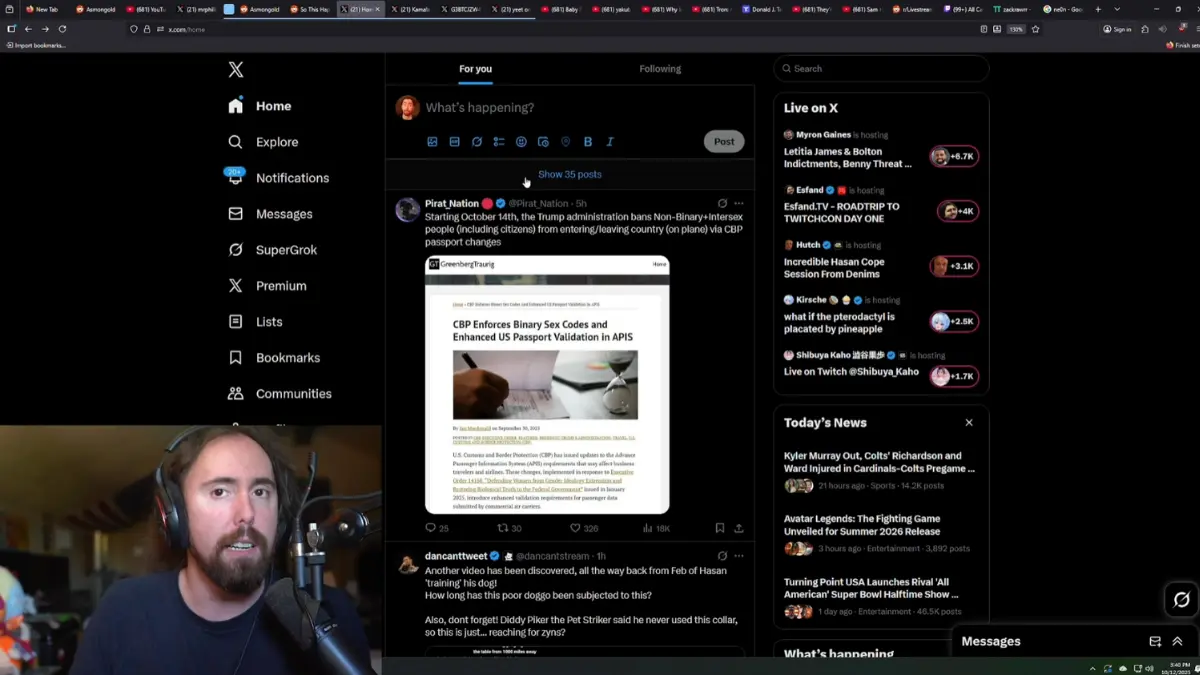The image size is (1200, 675).
Task: Open a new browser tab
Action: click(1098, 9)
